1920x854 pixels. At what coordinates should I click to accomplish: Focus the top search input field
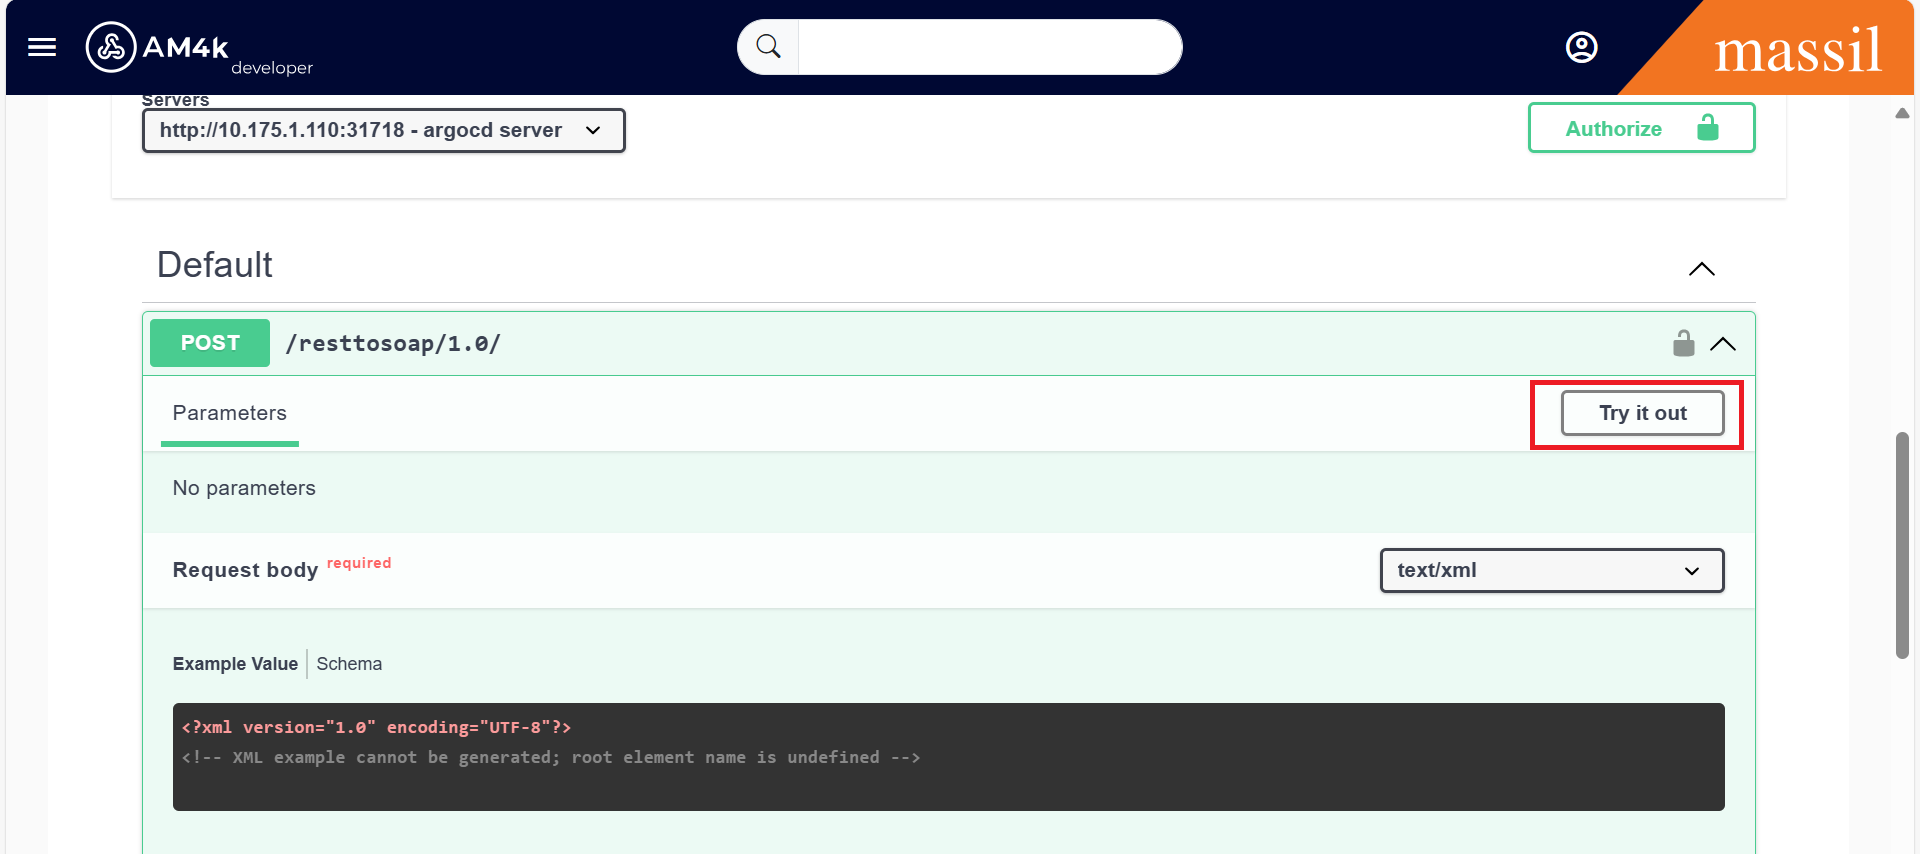click(988, 47)
